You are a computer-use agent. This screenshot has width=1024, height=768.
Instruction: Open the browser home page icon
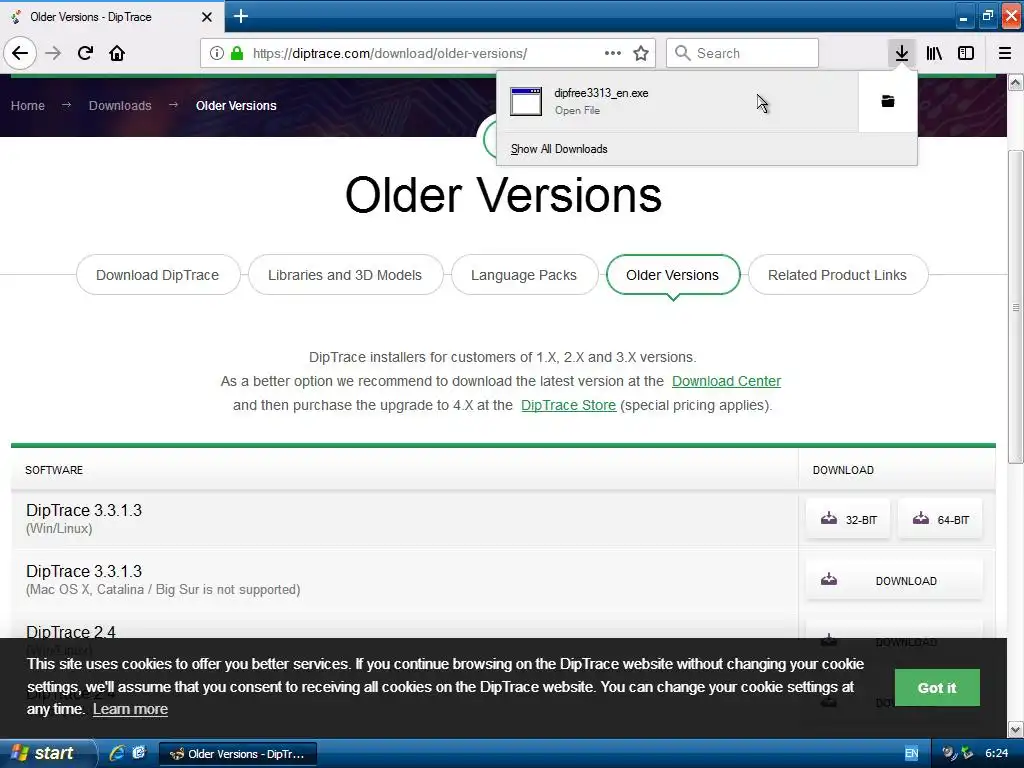117,53
